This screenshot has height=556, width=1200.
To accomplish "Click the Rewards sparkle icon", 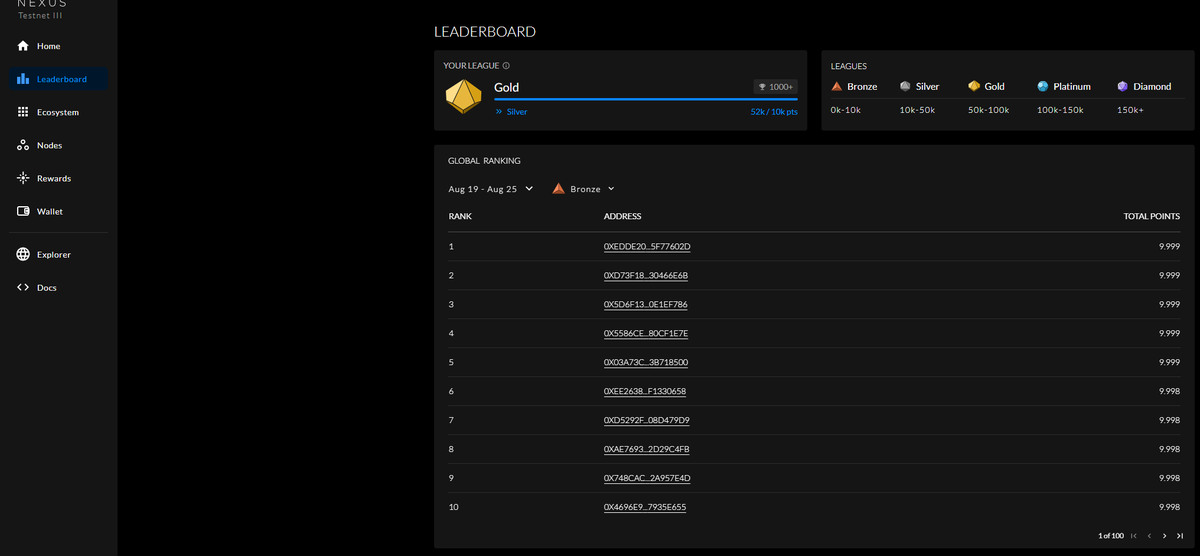I will point(23,178).
